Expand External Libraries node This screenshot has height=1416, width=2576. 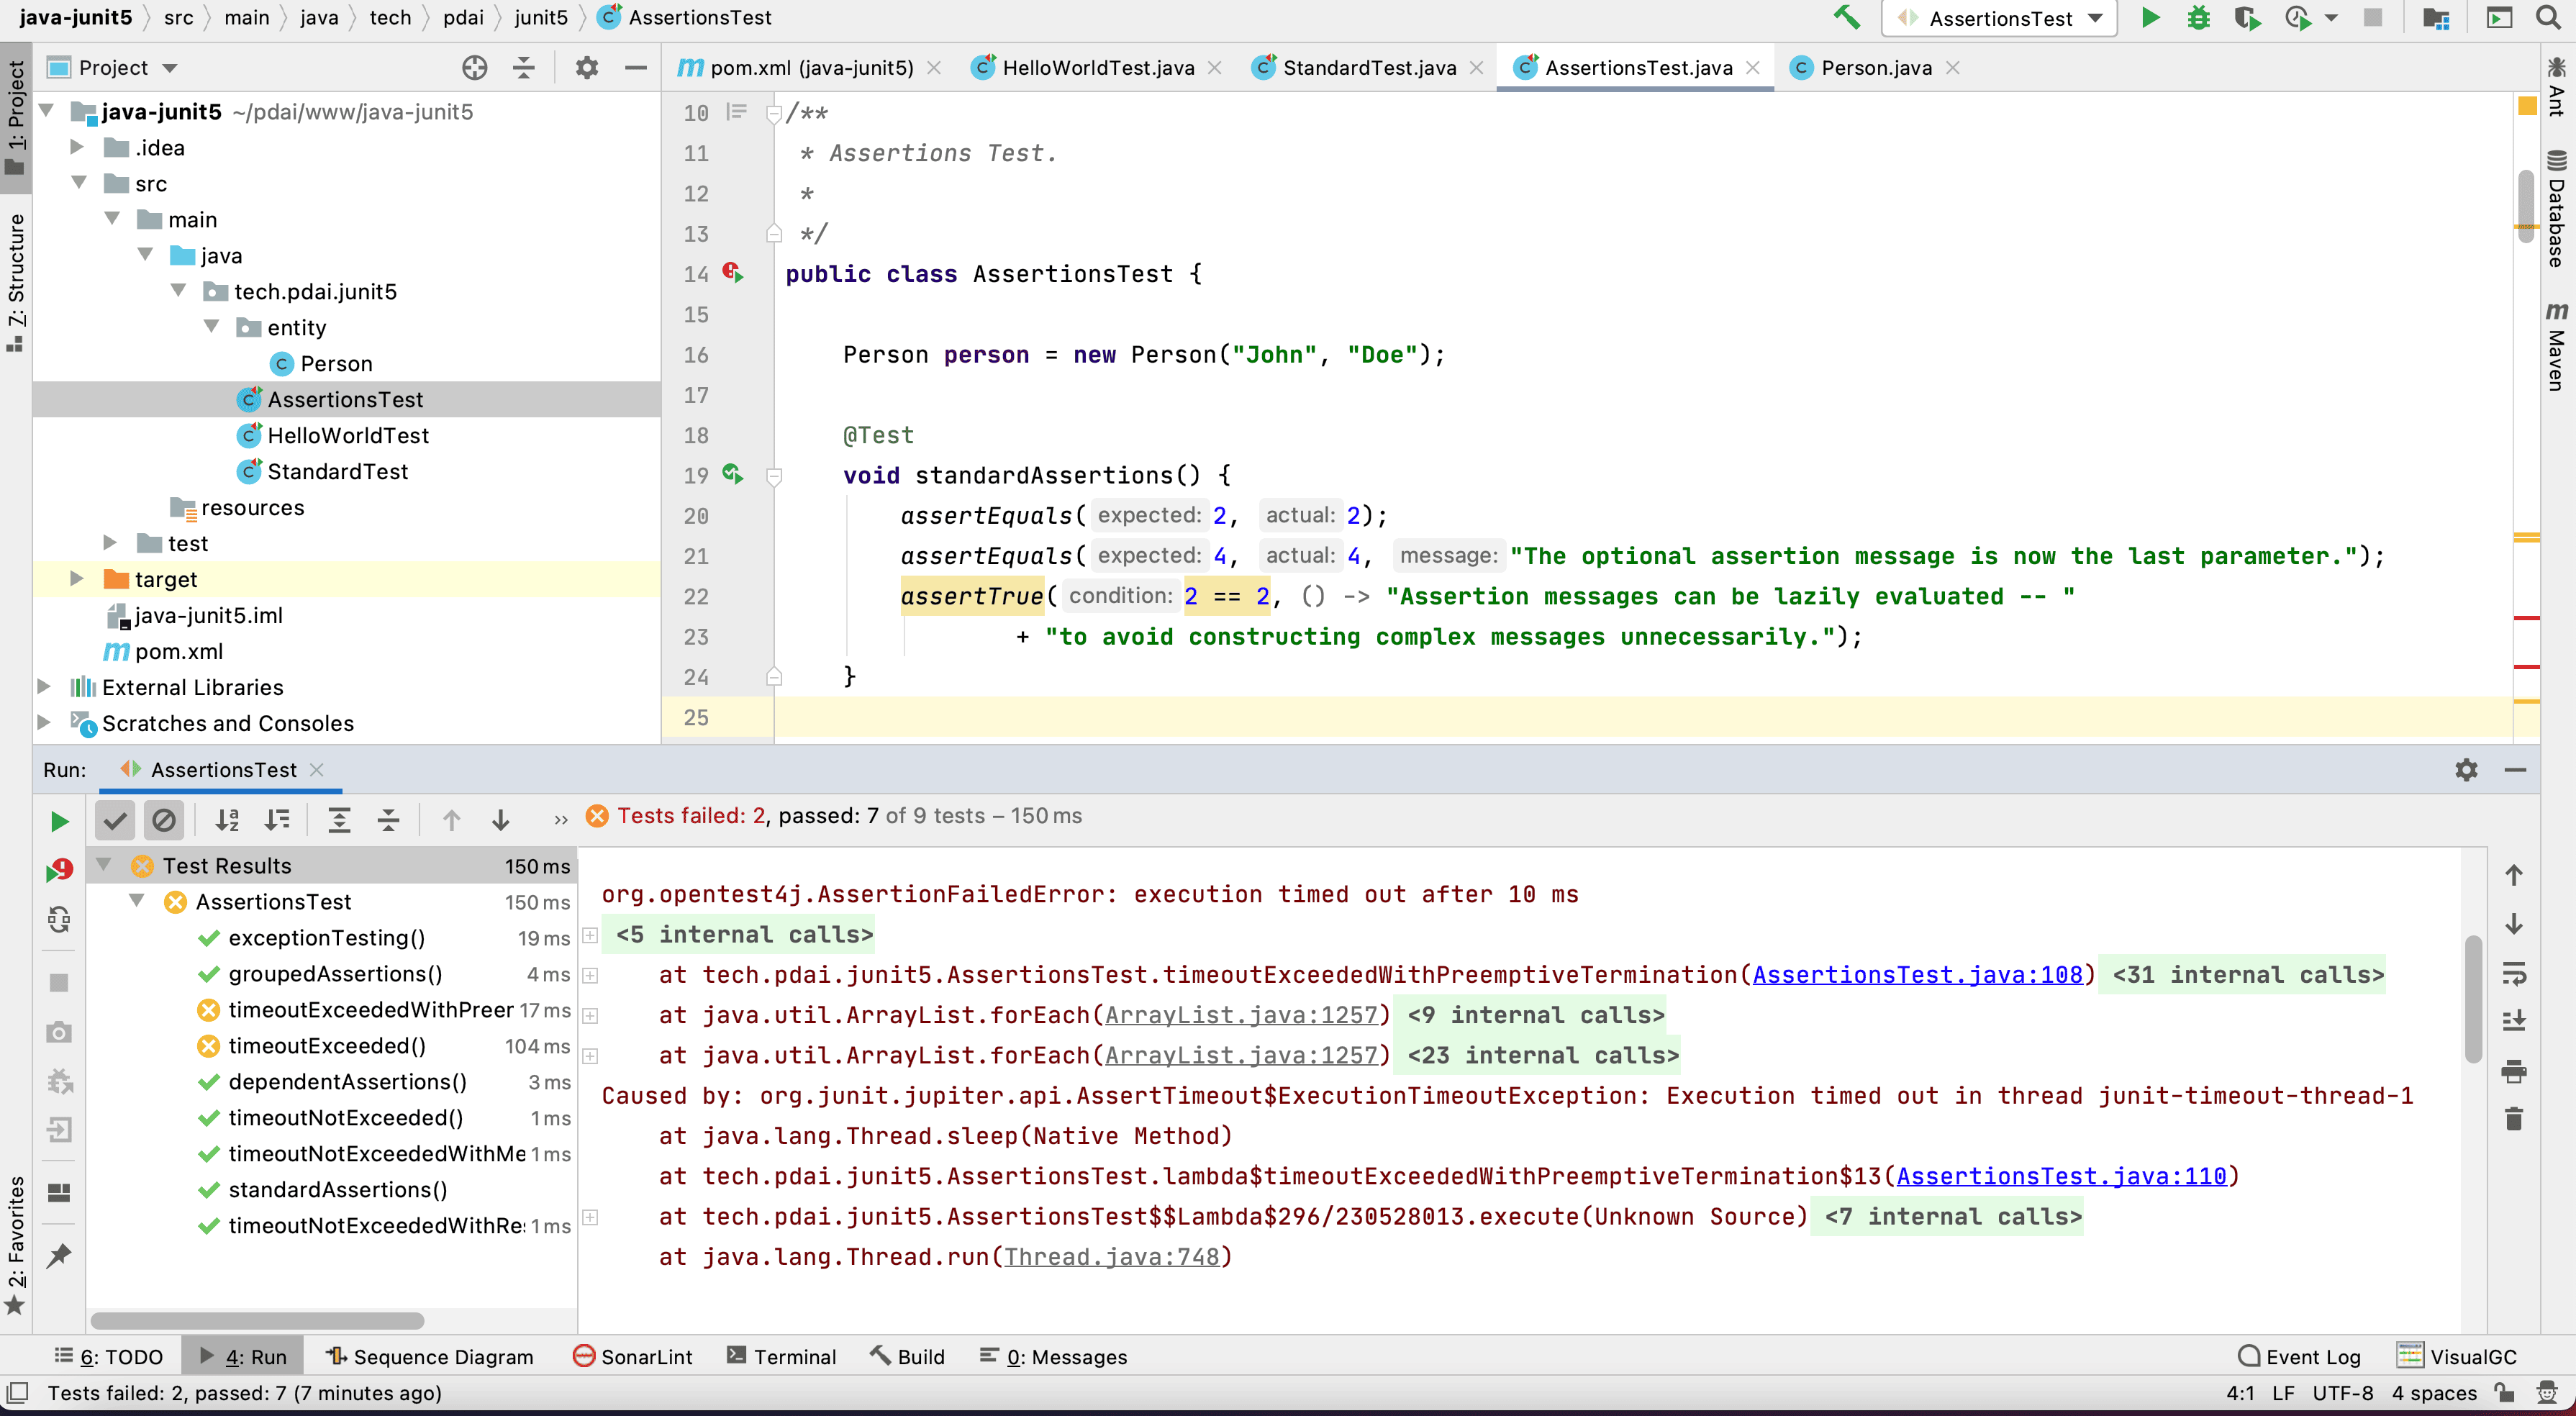tap(44, 687)
